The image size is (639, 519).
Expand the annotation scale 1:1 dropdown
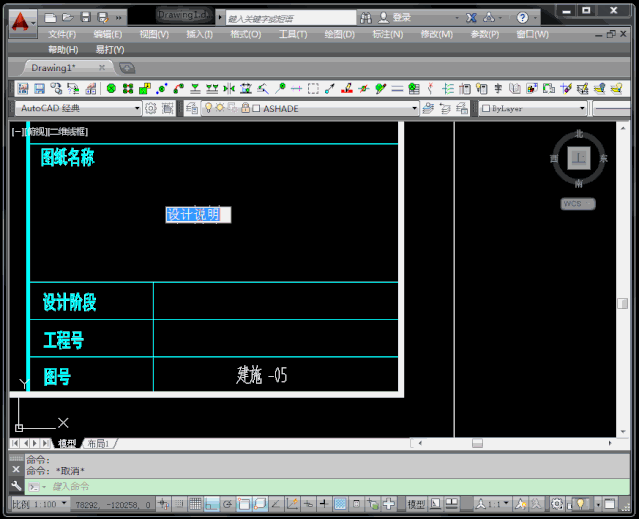(506, 504)
